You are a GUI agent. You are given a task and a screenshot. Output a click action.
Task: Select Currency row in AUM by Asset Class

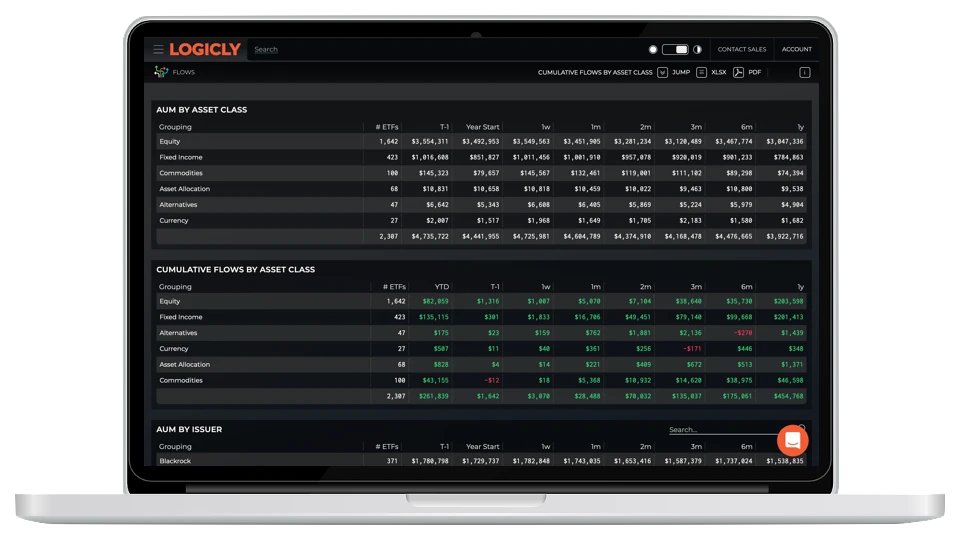481,220
